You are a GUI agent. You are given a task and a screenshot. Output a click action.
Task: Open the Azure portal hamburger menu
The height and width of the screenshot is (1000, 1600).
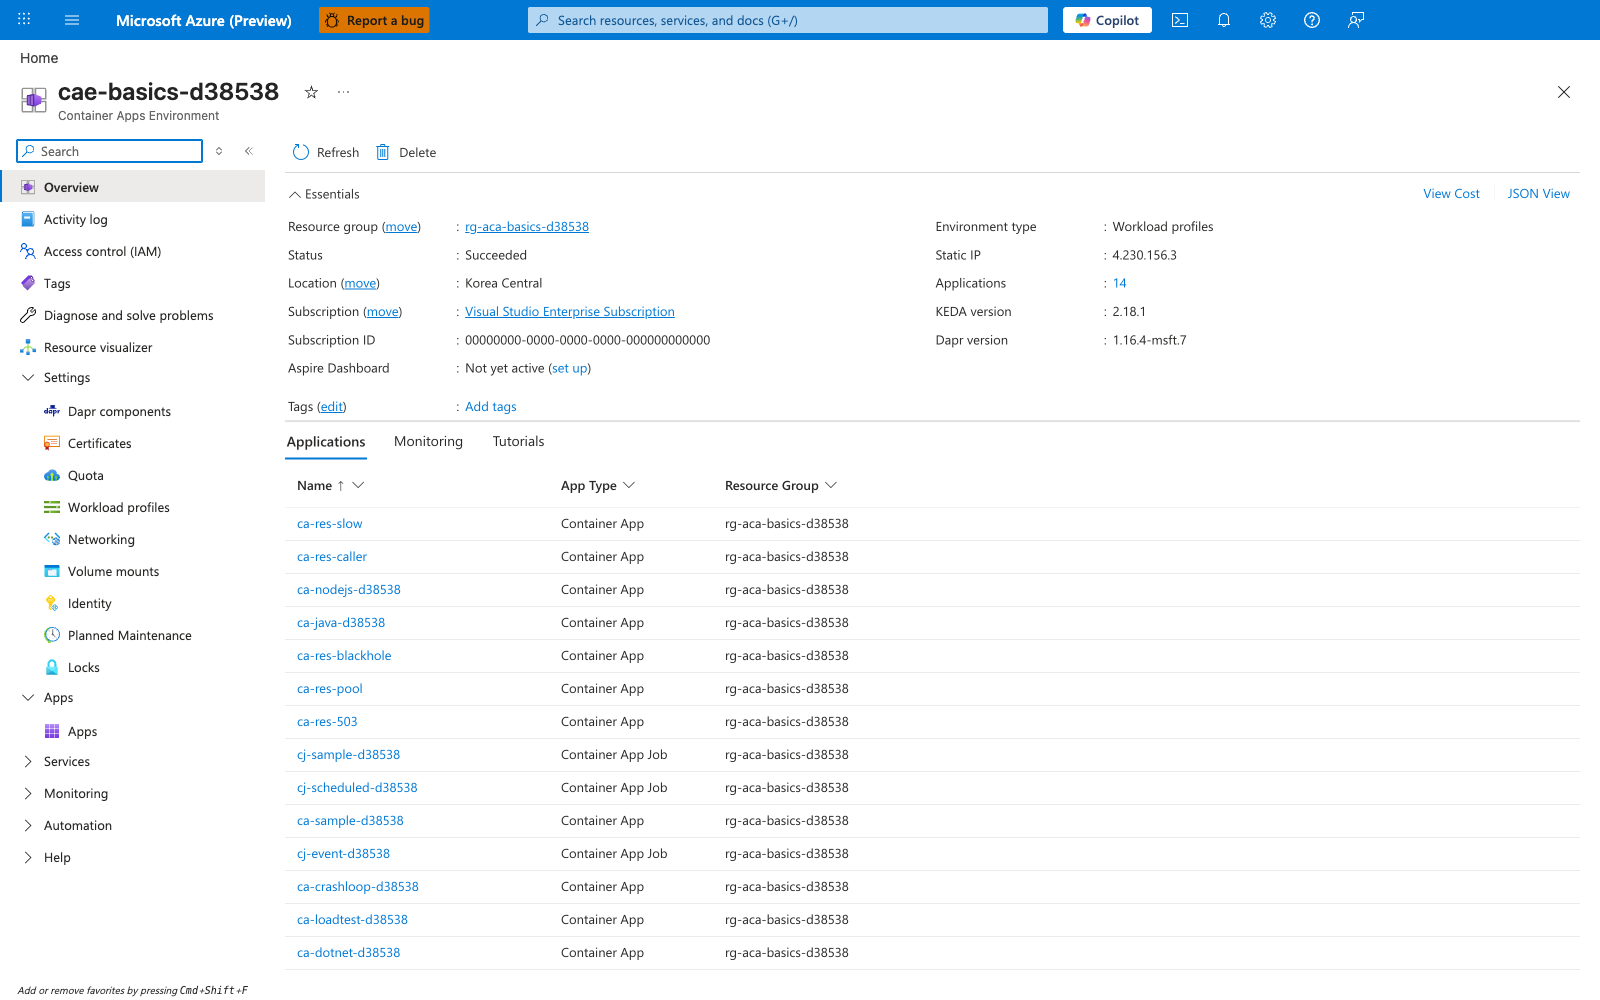(72, 20)
